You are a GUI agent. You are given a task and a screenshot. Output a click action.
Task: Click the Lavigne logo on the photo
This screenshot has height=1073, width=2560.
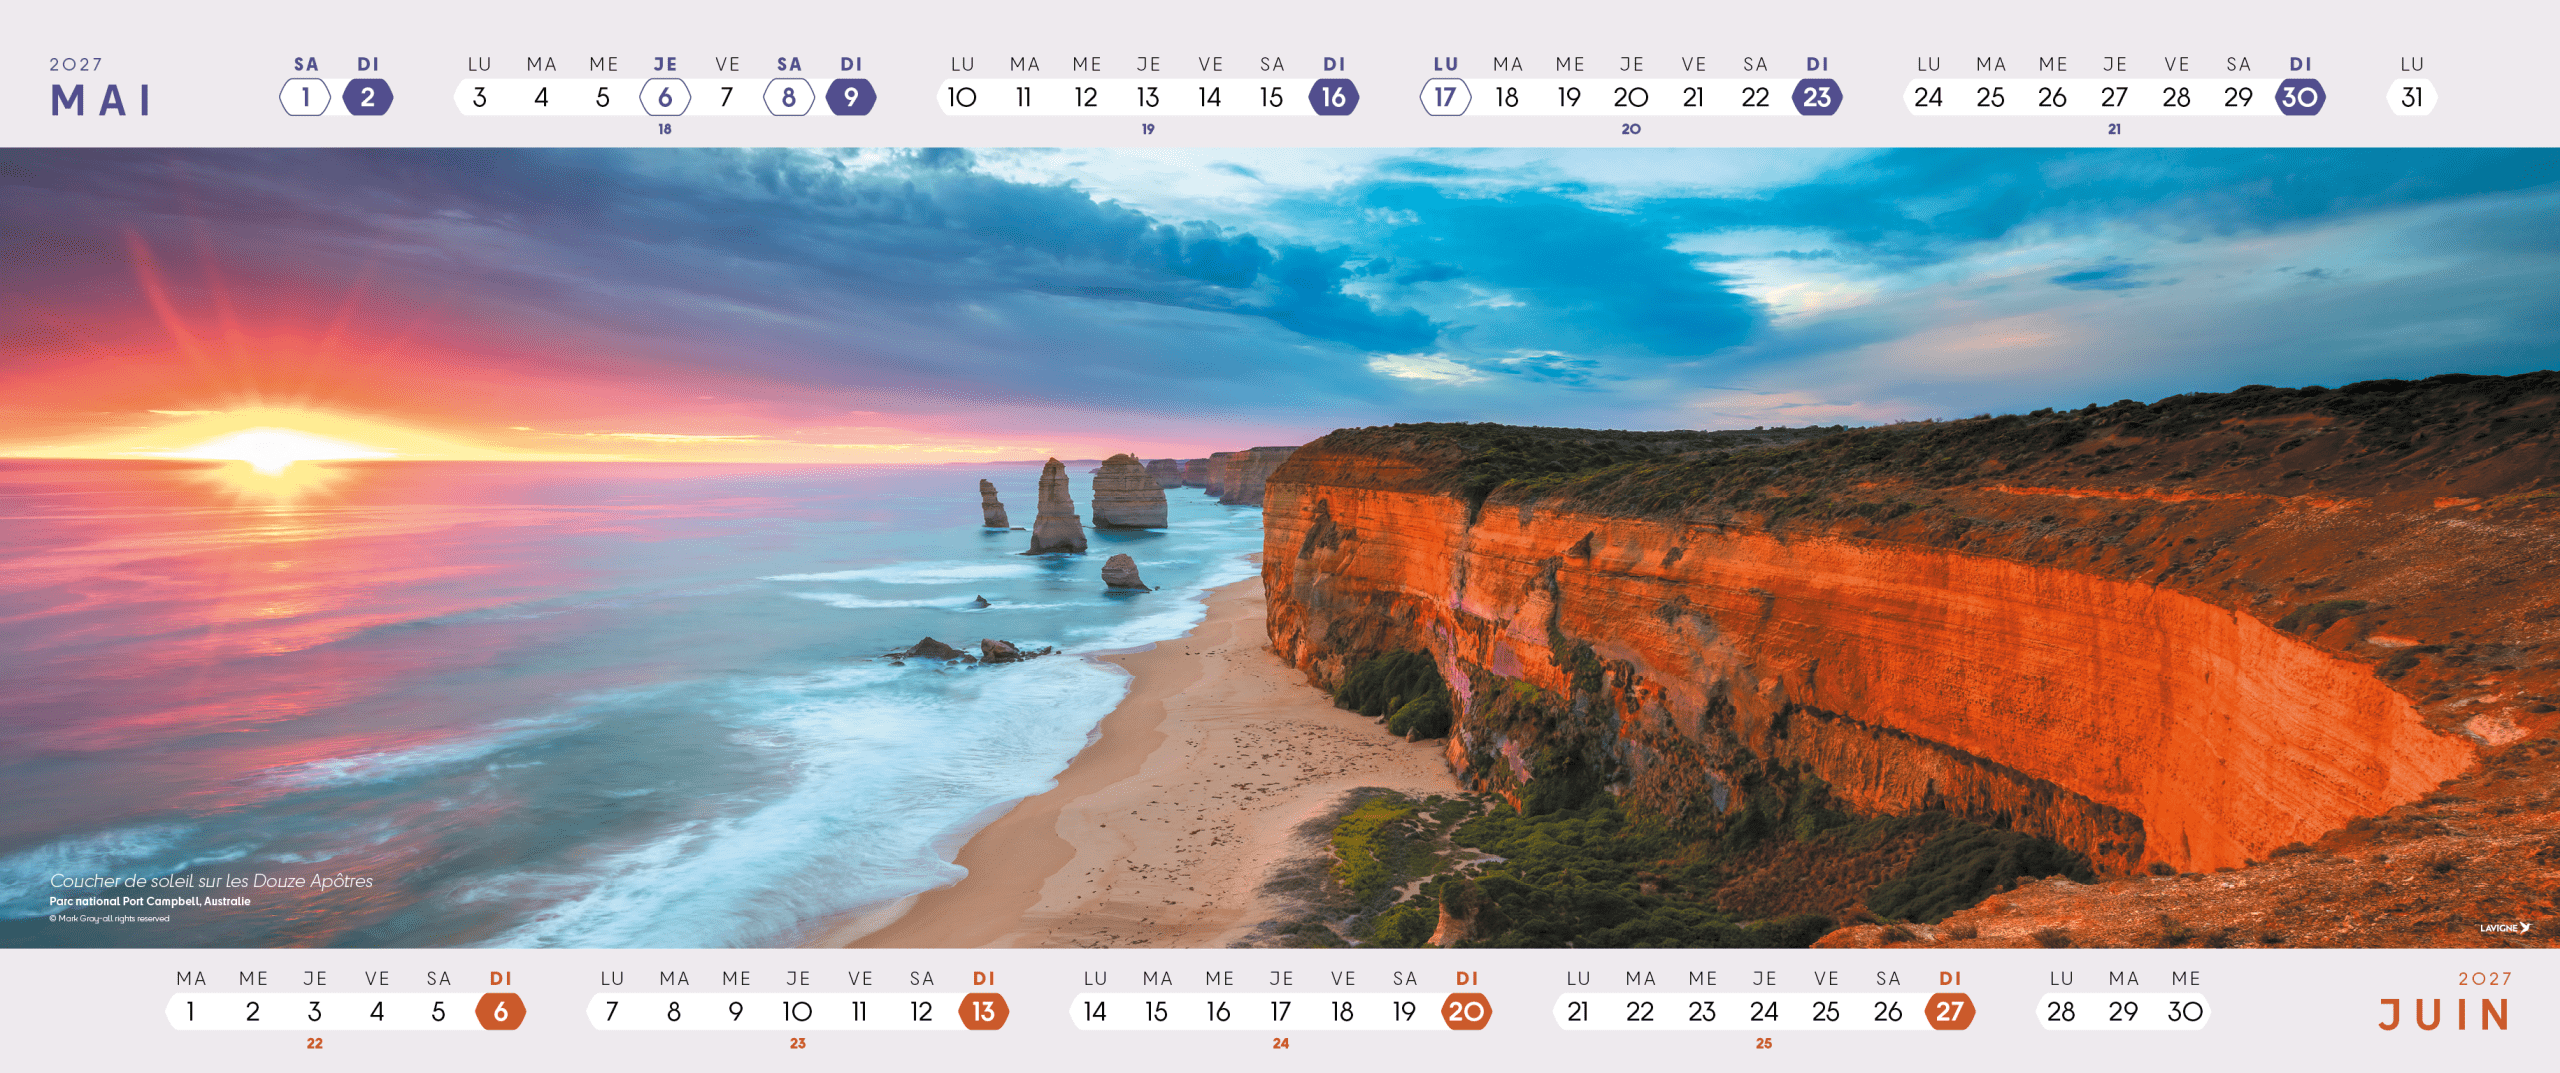tap(2504, 928)
